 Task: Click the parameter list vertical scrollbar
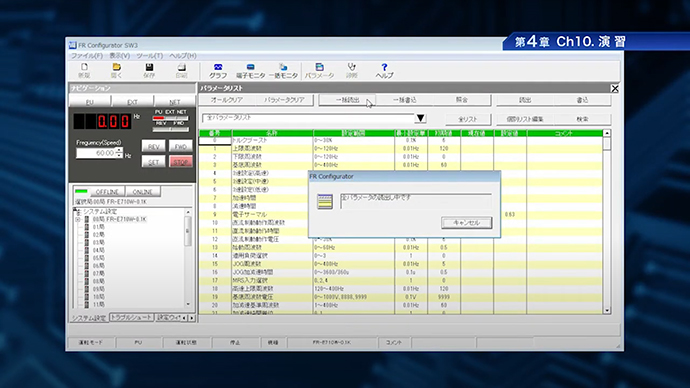[607, 222]
